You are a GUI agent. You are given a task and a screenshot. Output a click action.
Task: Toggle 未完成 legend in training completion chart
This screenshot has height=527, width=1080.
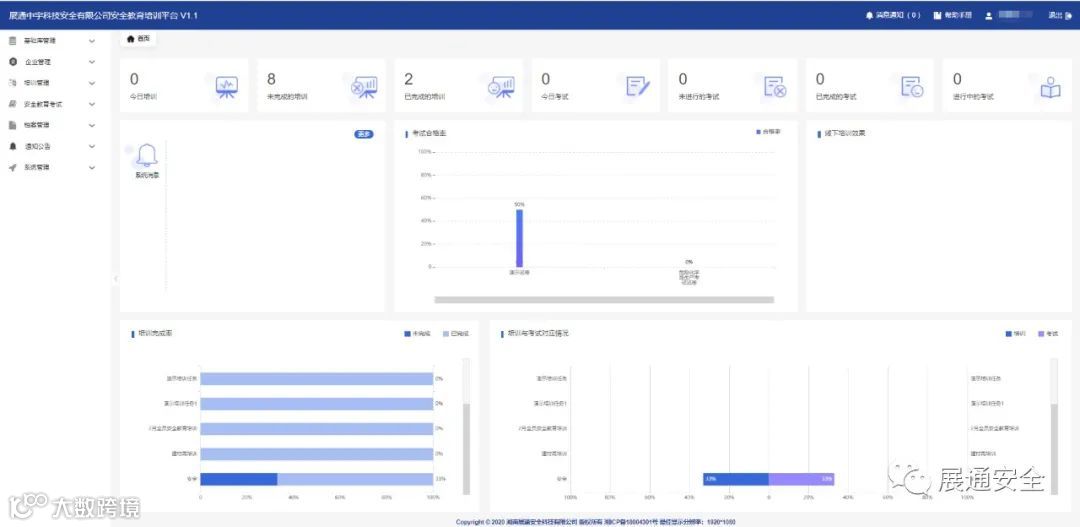(417, 333)
